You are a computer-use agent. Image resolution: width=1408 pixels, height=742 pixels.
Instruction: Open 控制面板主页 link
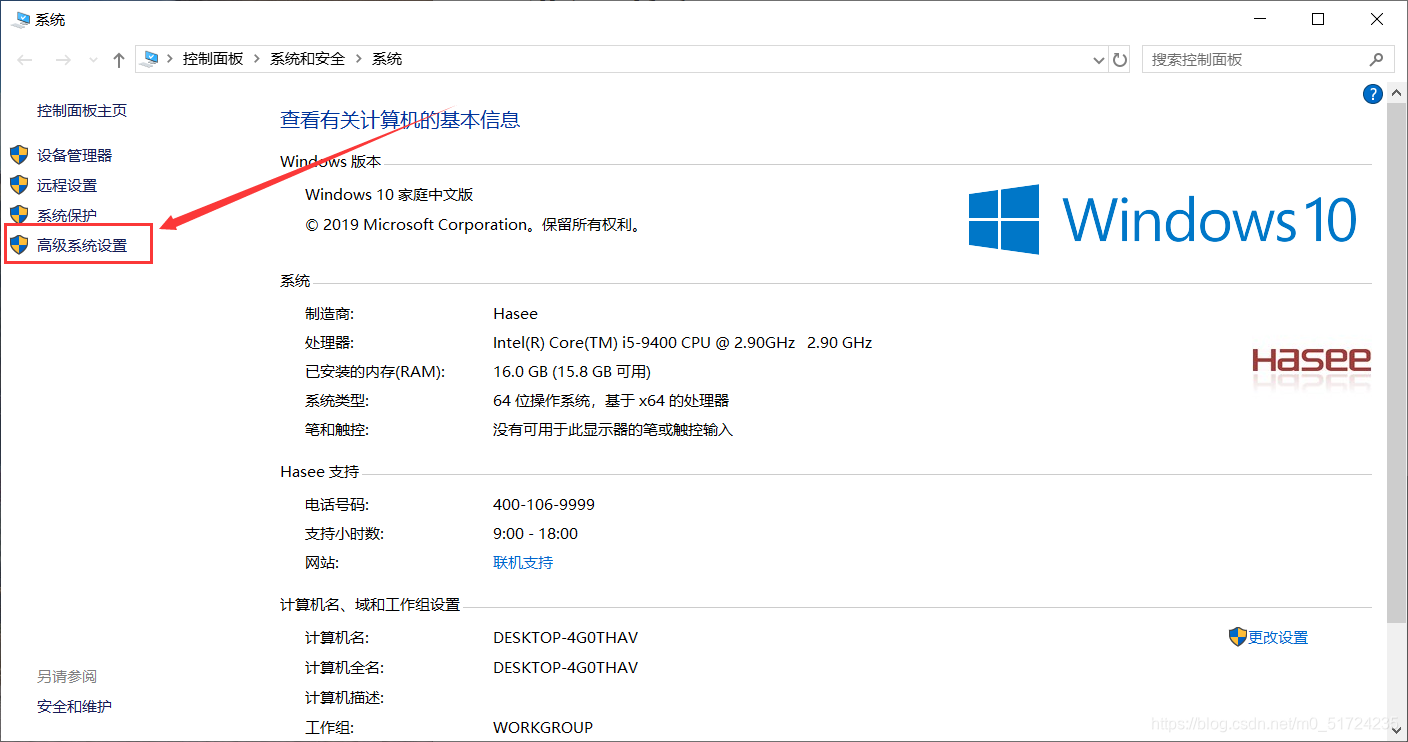pyautogui.click(x=82, y=111)
